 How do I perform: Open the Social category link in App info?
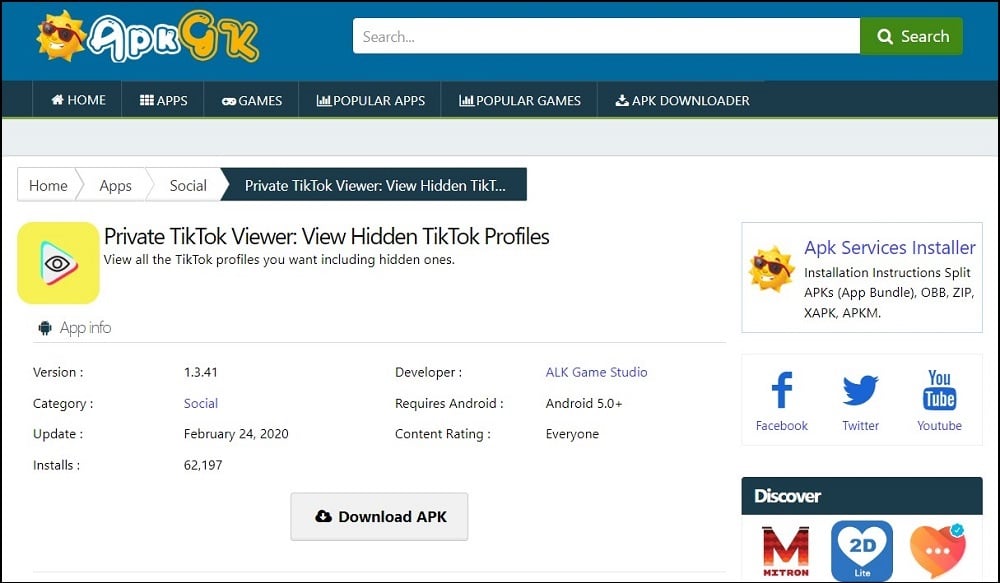(201, 403)
